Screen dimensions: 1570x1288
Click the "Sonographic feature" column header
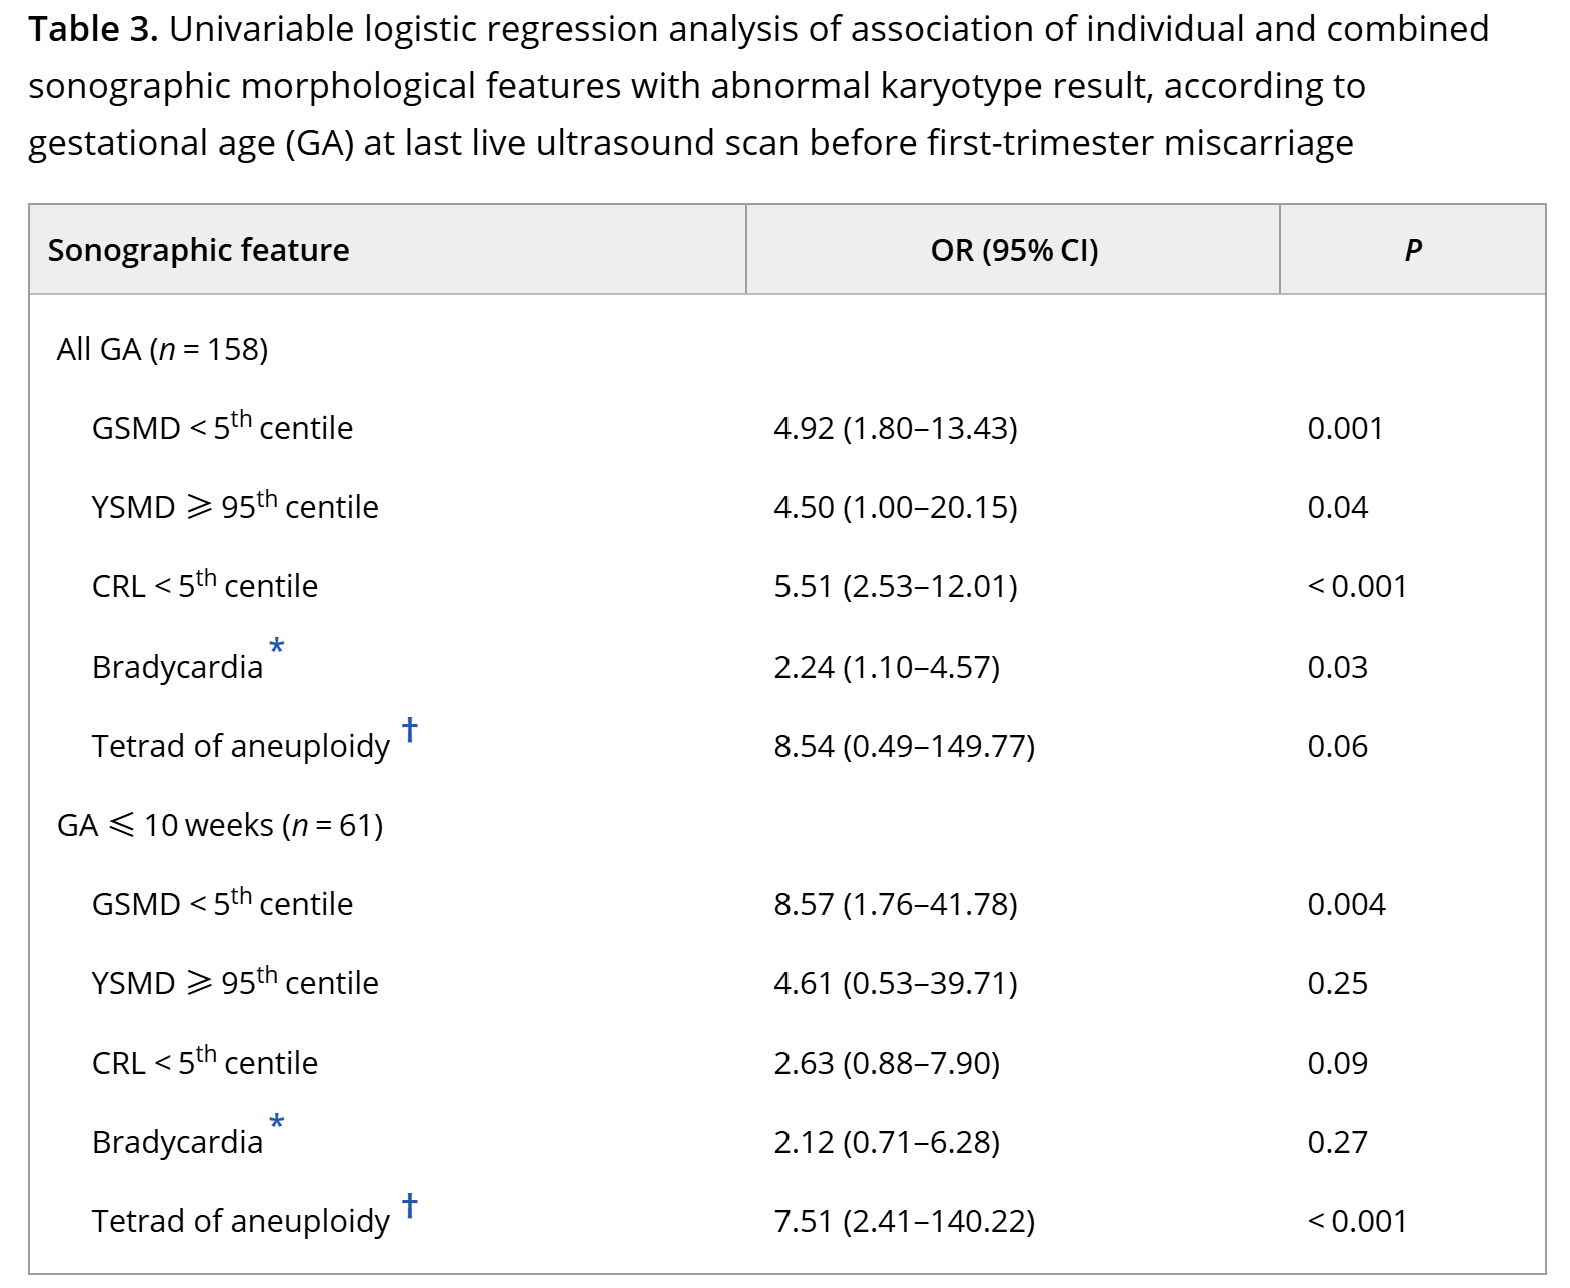(x=198, y=250)
